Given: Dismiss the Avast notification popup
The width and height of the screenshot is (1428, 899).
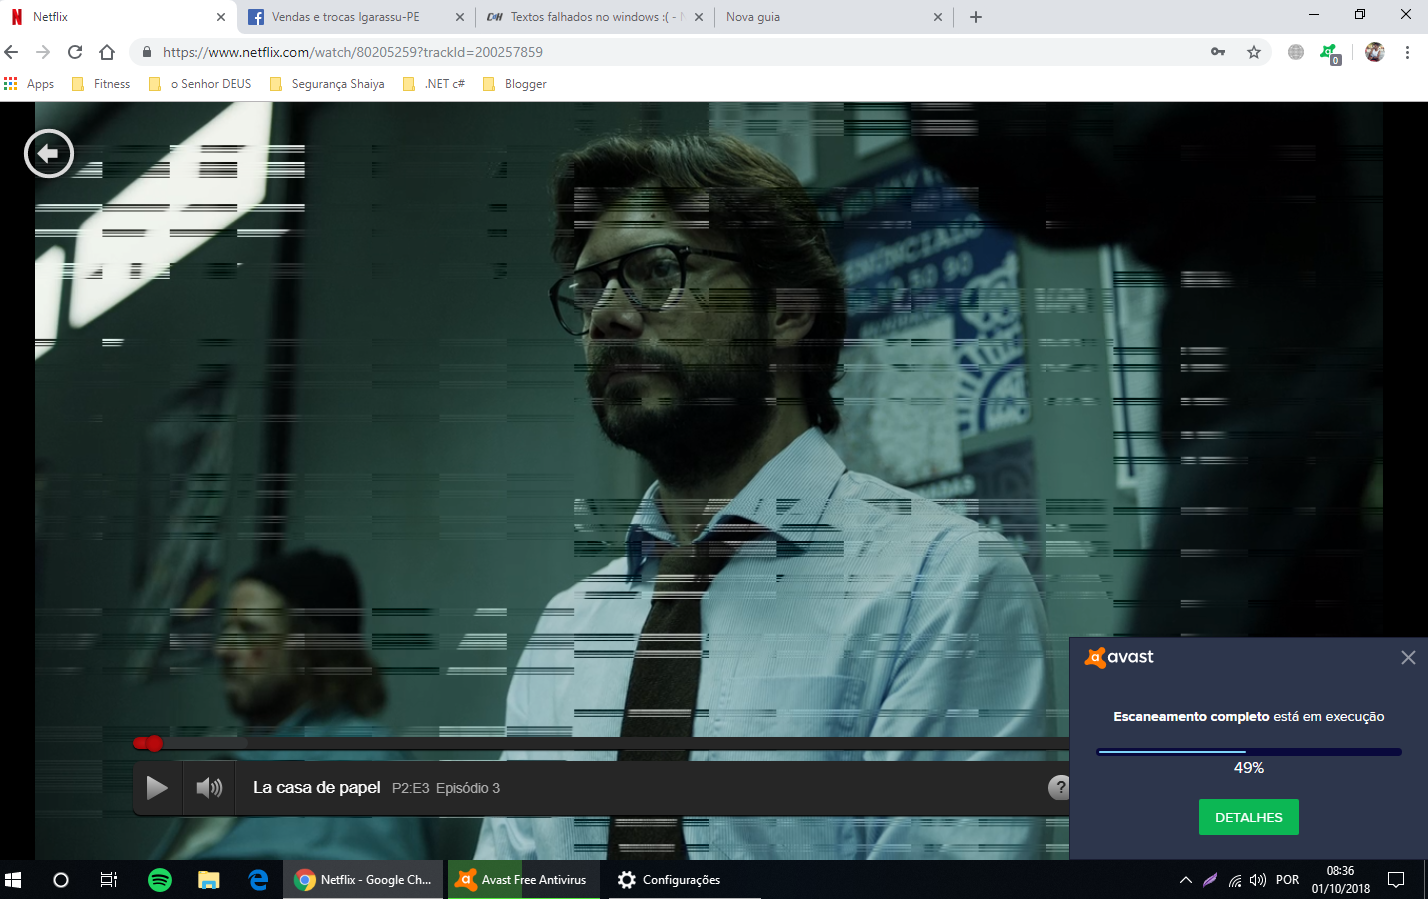Looking at the screenshot, I should pyautogui.click(x=1408, y=657).
